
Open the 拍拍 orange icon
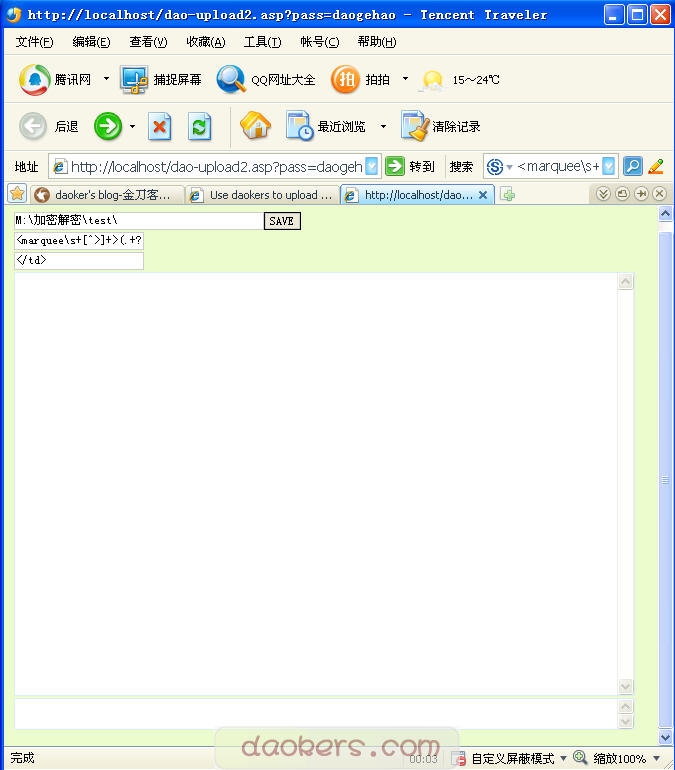(x=346, y=79)
